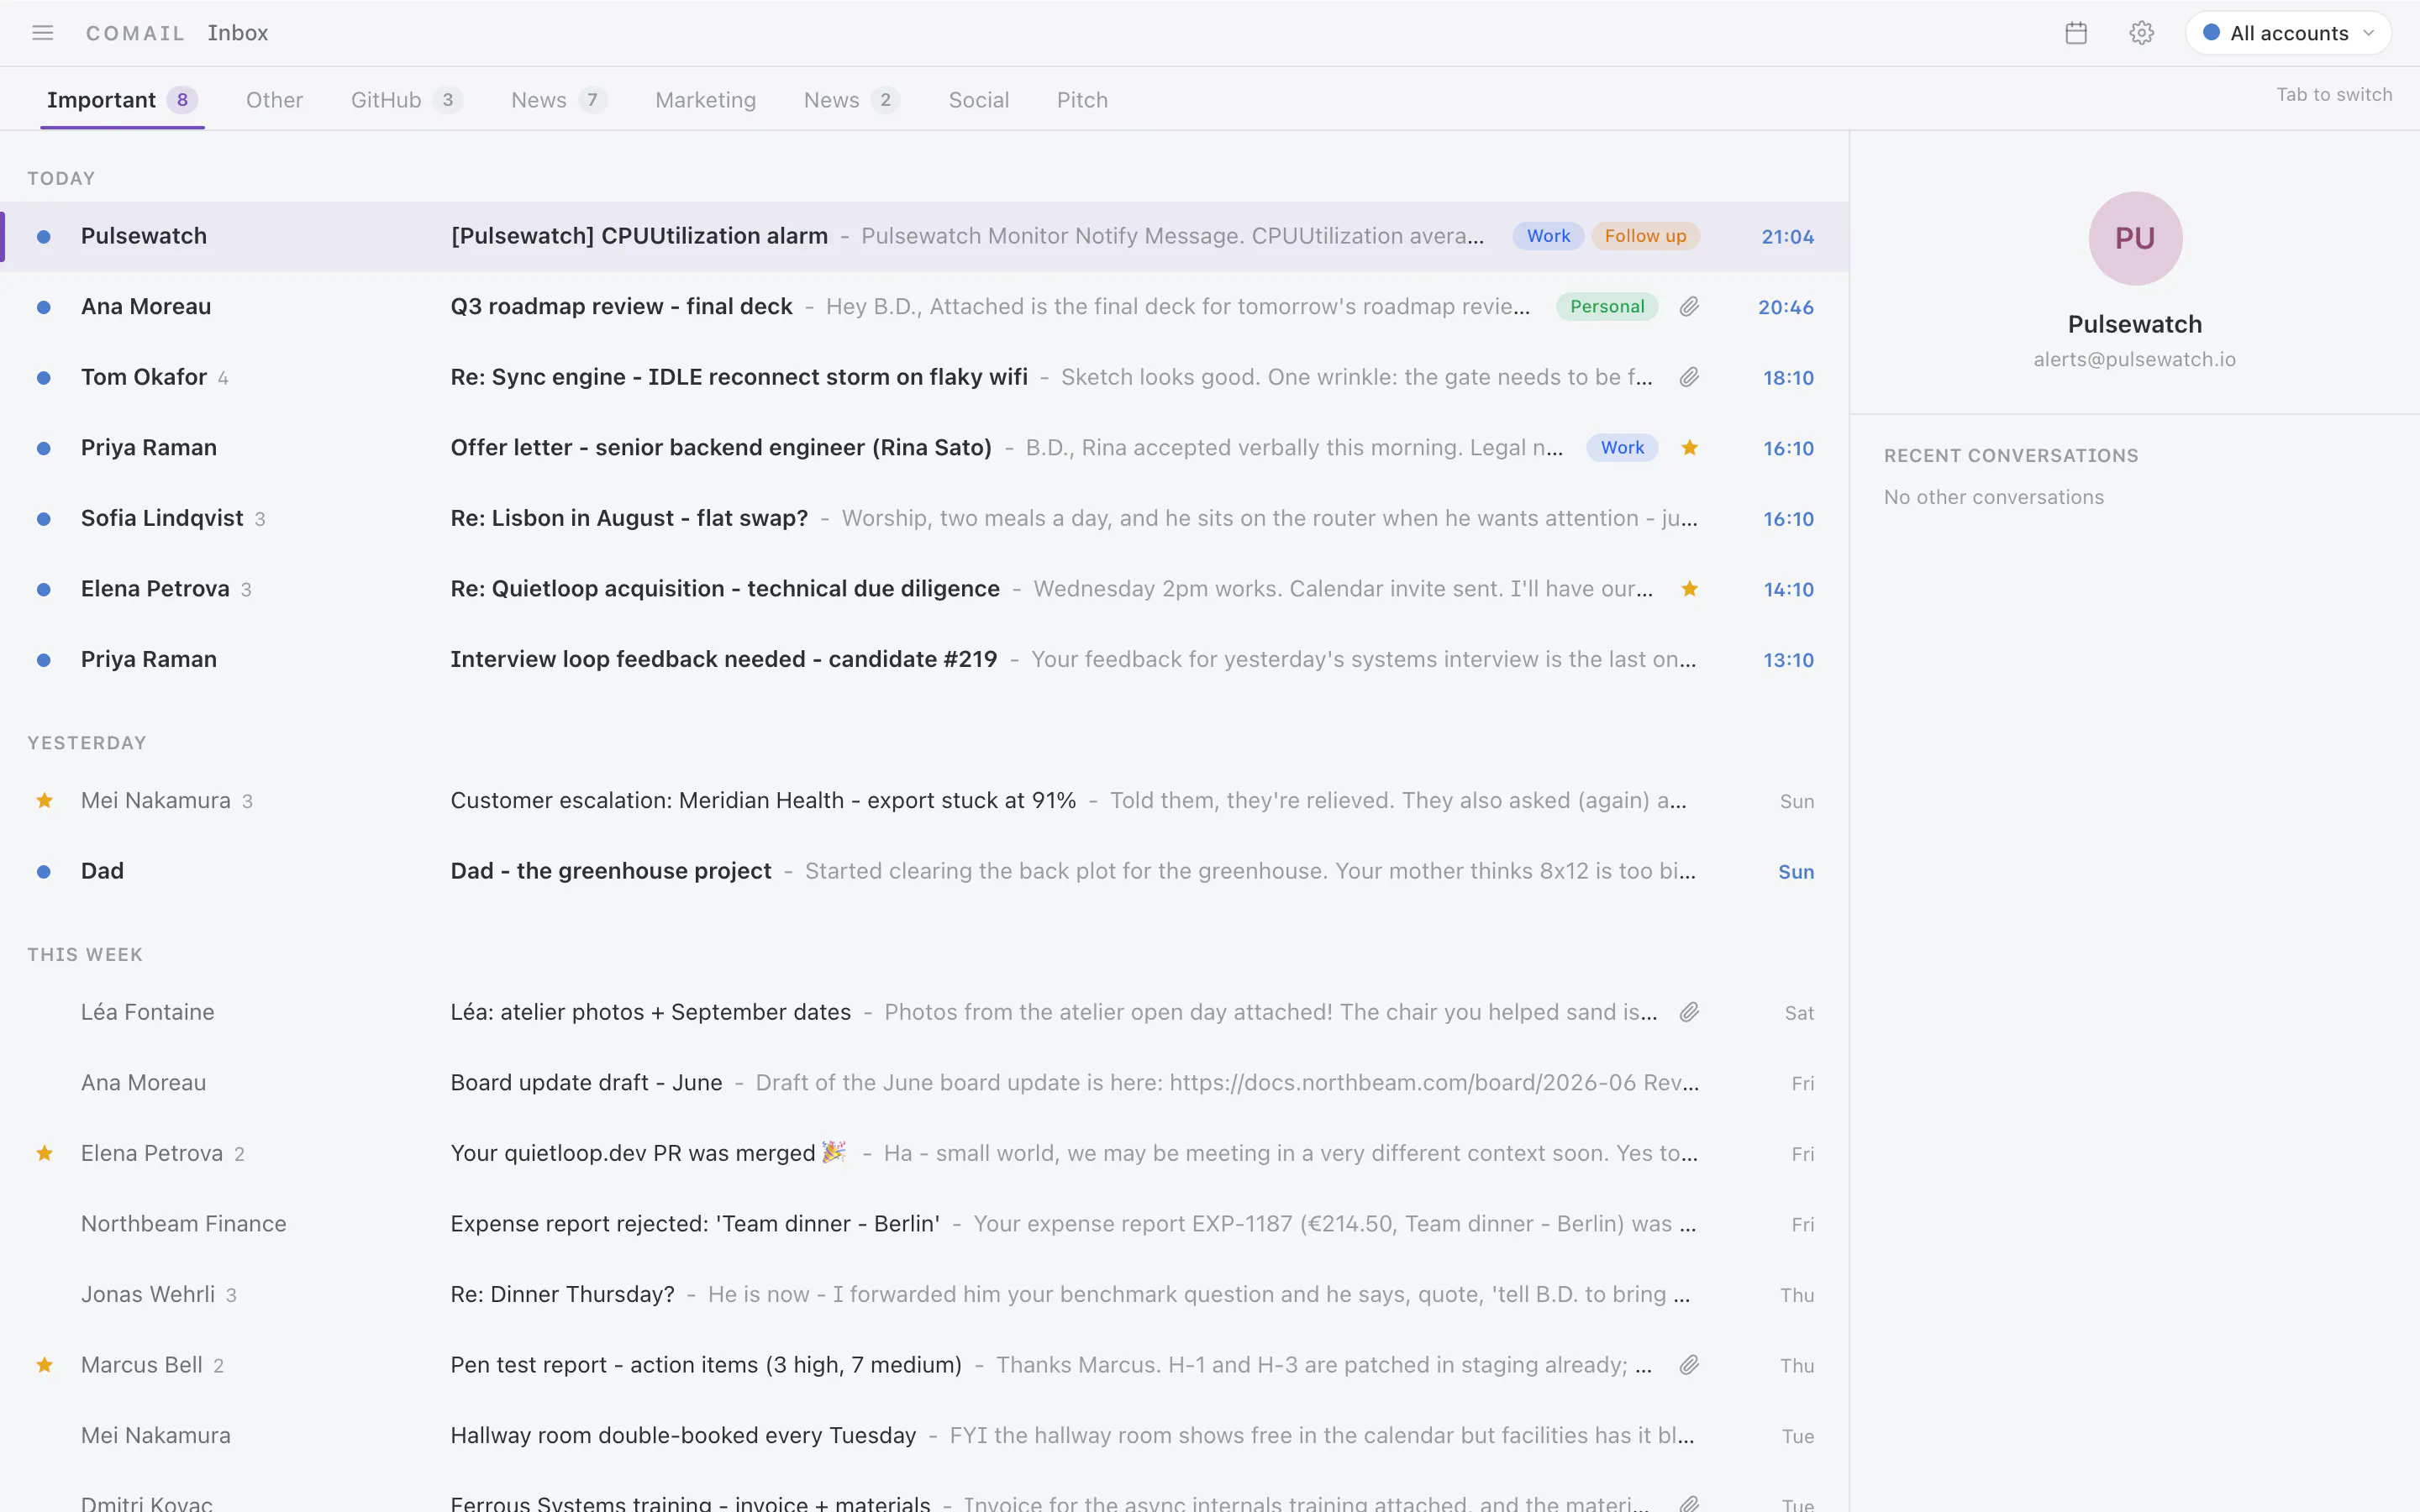Open Re: Sync engine IDLE reconnect storm email

pyautogui.click(x=924, y=378)
